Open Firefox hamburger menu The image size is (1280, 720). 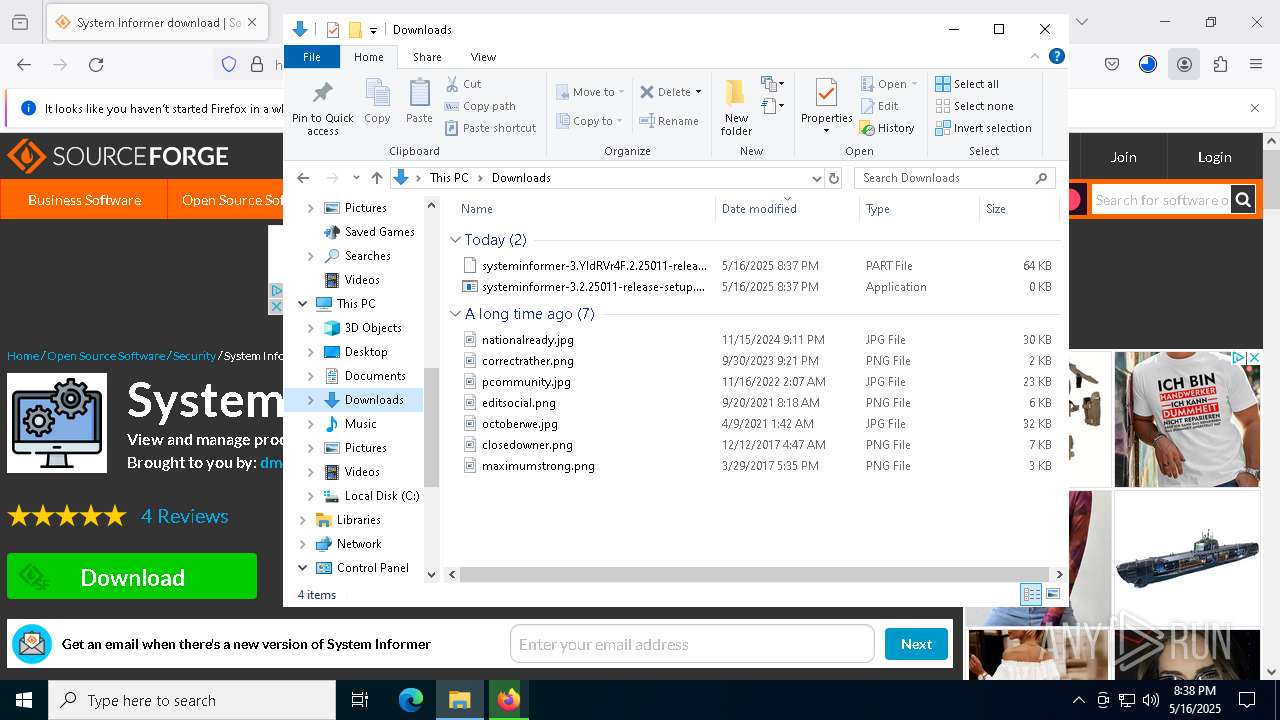pyautogui.click(x=1256, y=64)
